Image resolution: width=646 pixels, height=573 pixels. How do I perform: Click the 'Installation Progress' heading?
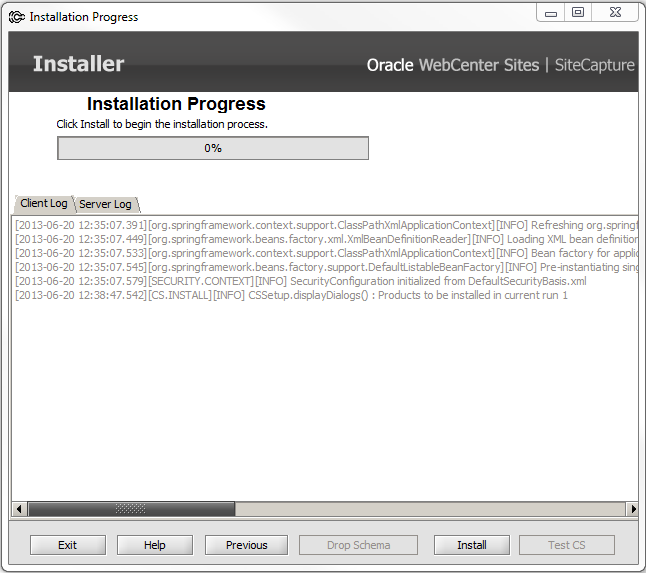176,104
